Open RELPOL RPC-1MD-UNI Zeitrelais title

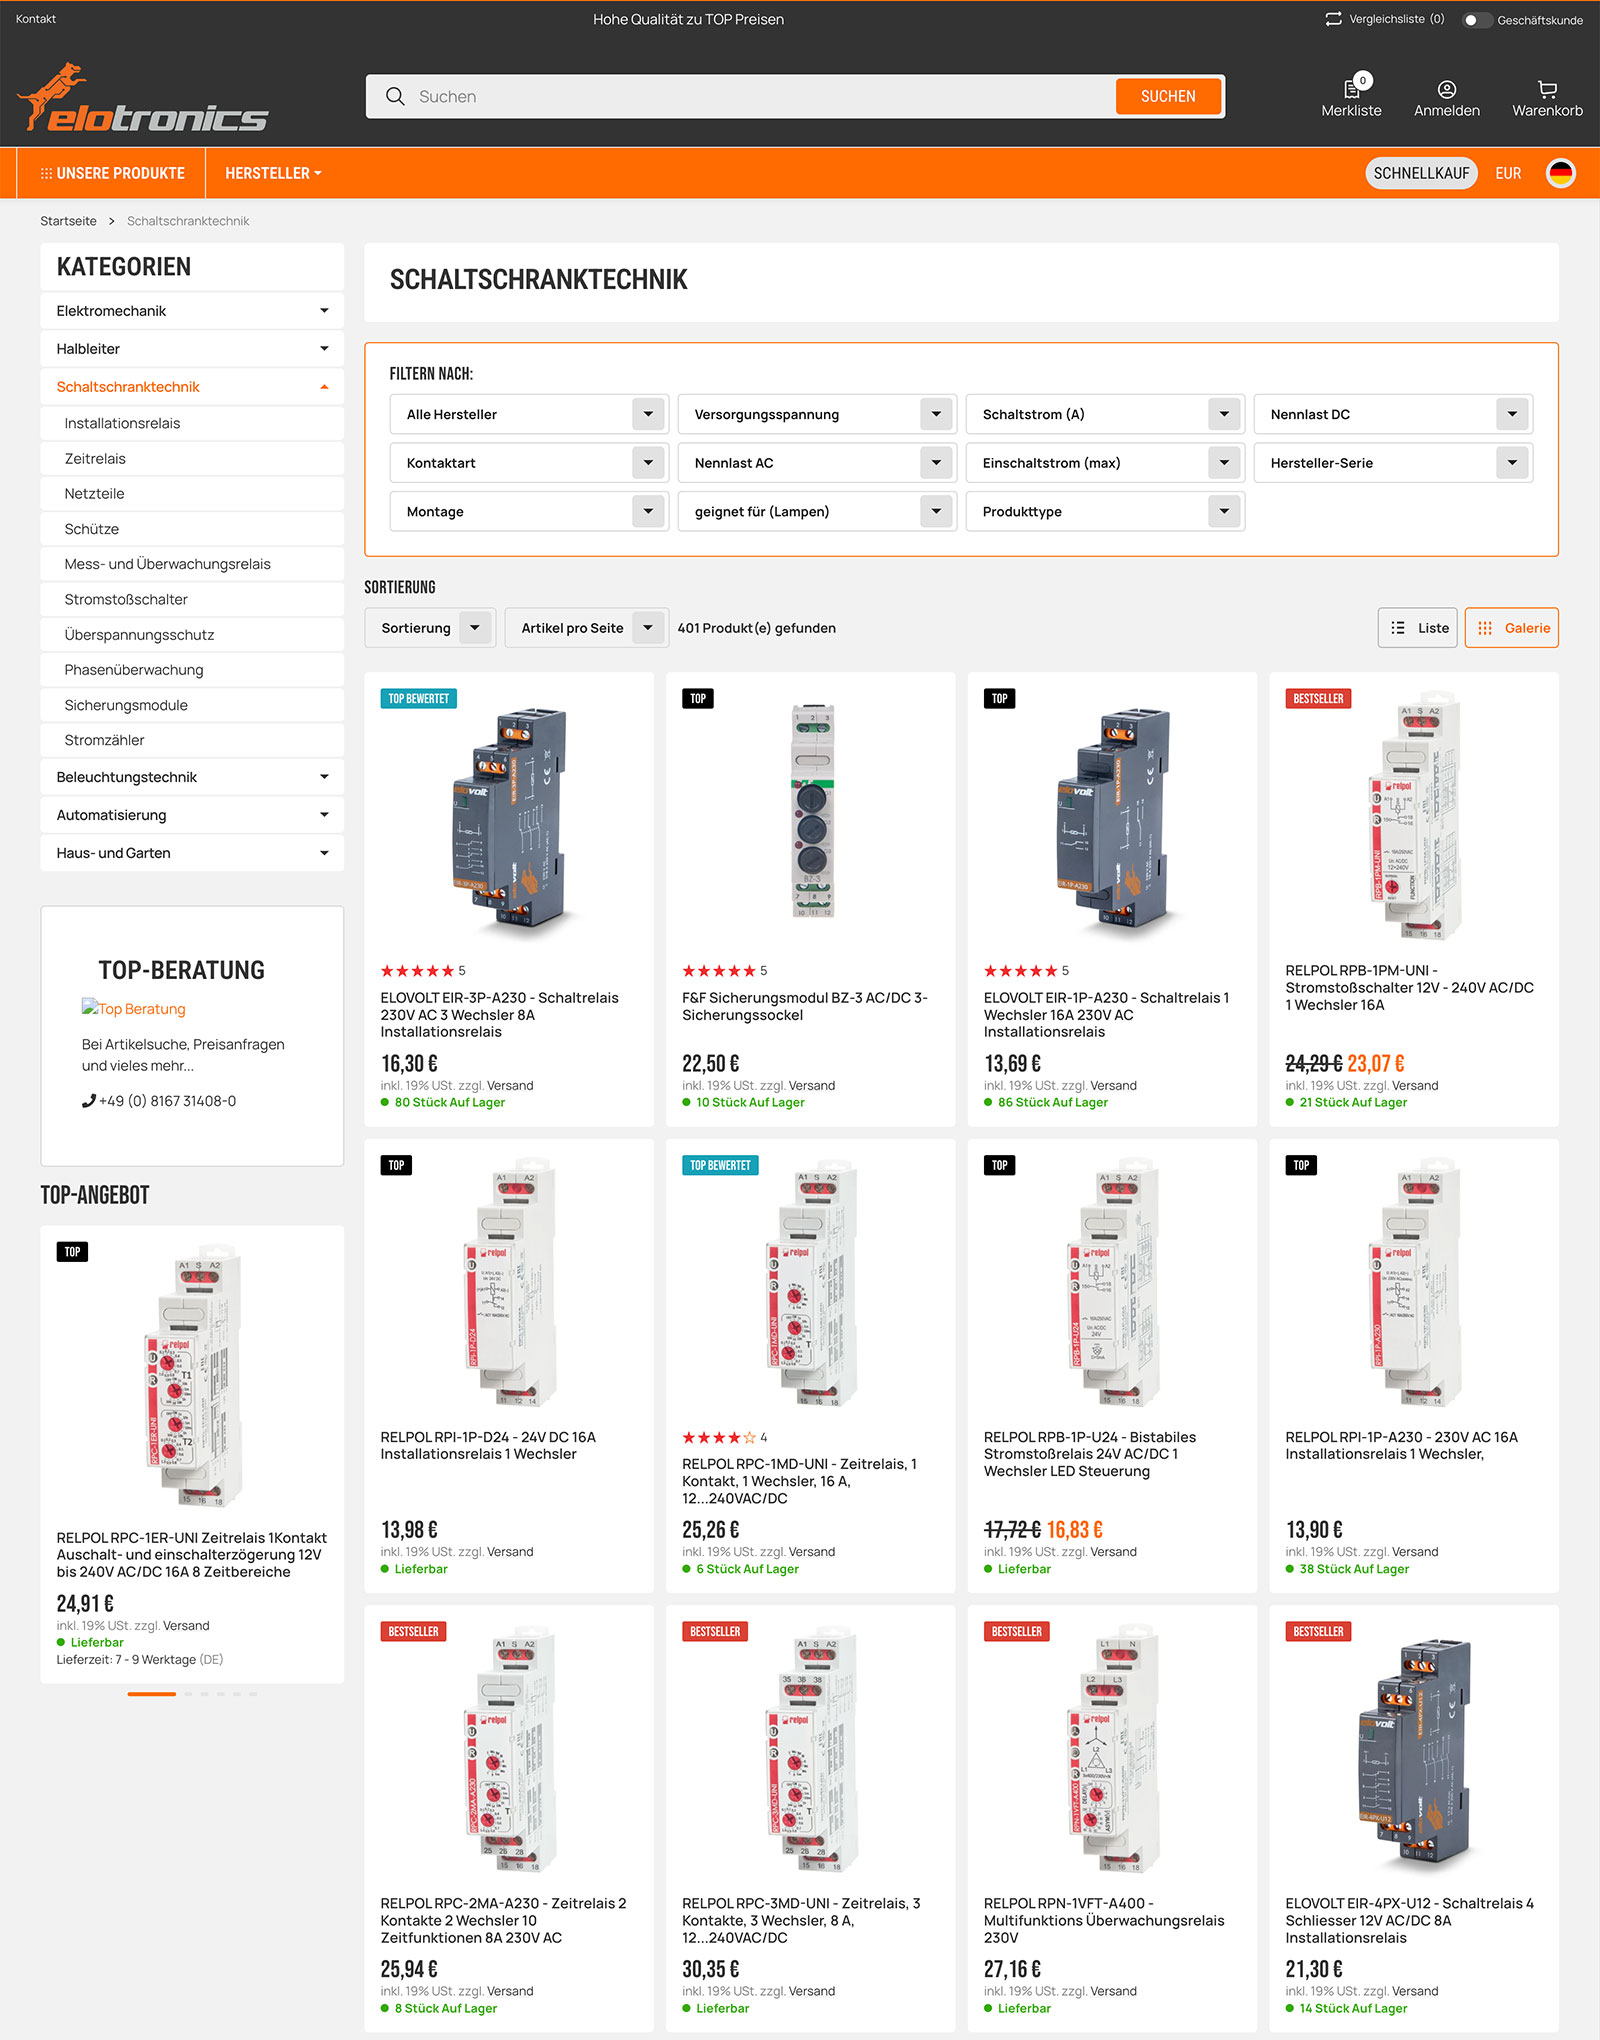pos(800,1481)
